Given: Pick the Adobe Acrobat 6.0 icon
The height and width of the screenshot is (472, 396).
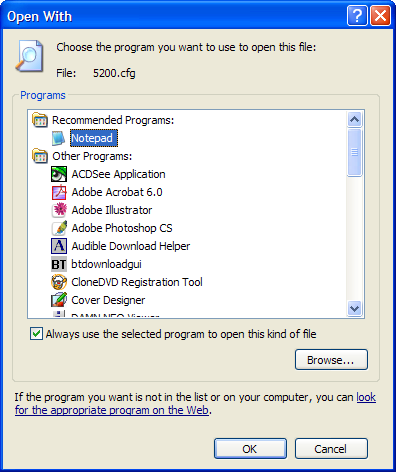Looking at the screenshot, I should click(59, 192).
